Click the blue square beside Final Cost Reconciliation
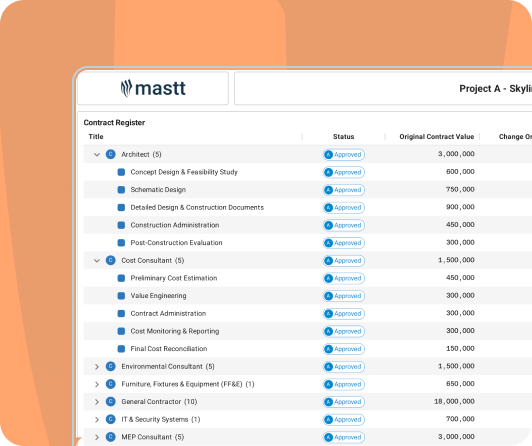Image resolution: width=532 pixels, height=446 pixels. tap(121, 349)
